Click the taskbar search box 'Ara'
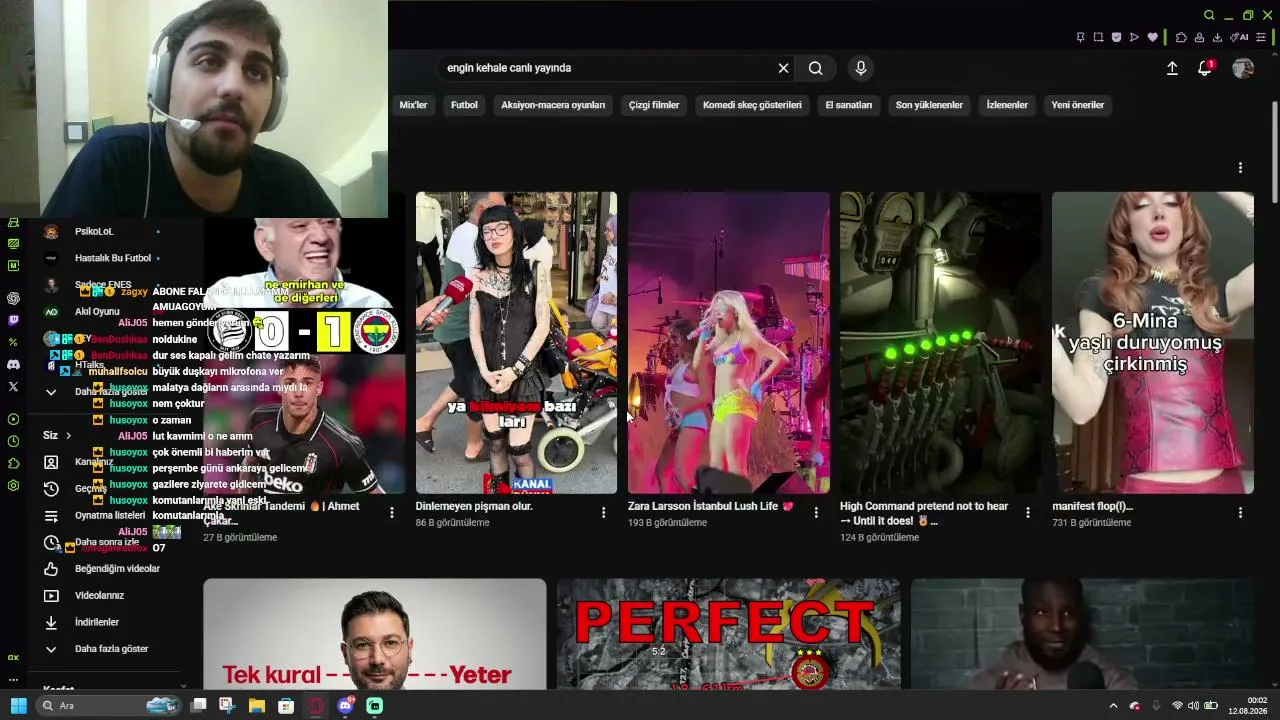This screenshot has width=1280, height=720. [108, 706]
